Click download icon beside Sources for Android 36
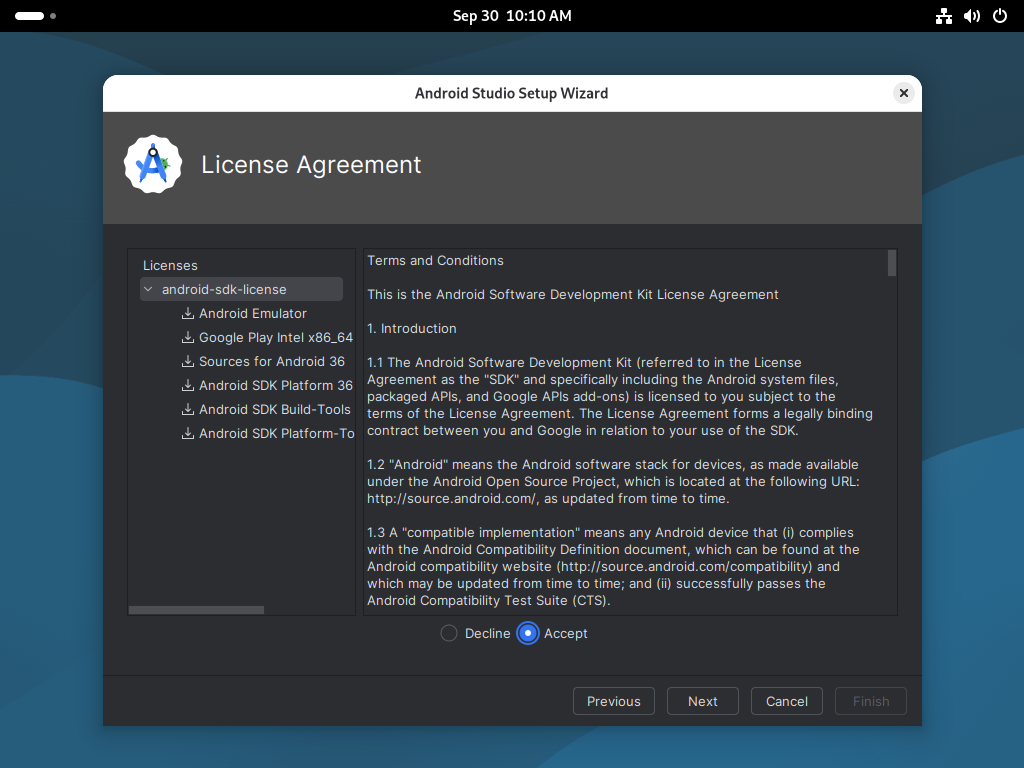The height and width of the screenshot is (768, 1024). pos(188,362)
